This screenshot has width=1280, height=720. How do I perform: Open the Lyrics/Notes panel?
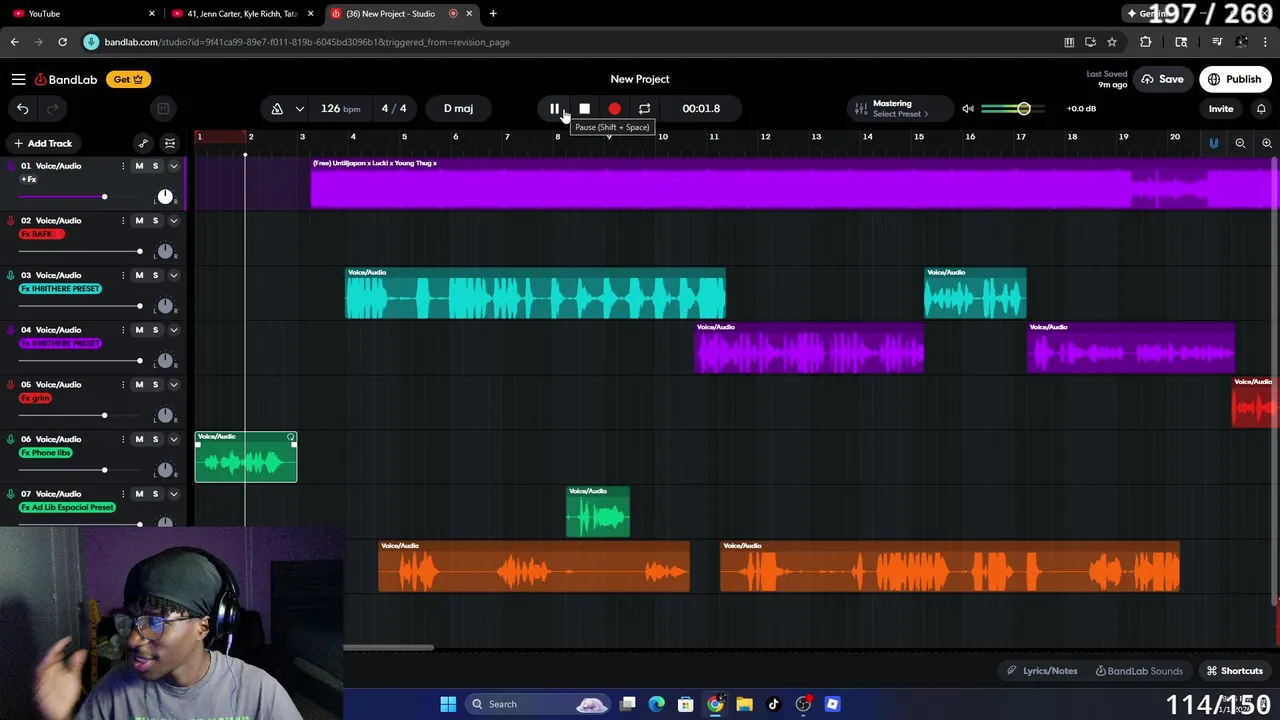pos(1044,671)
